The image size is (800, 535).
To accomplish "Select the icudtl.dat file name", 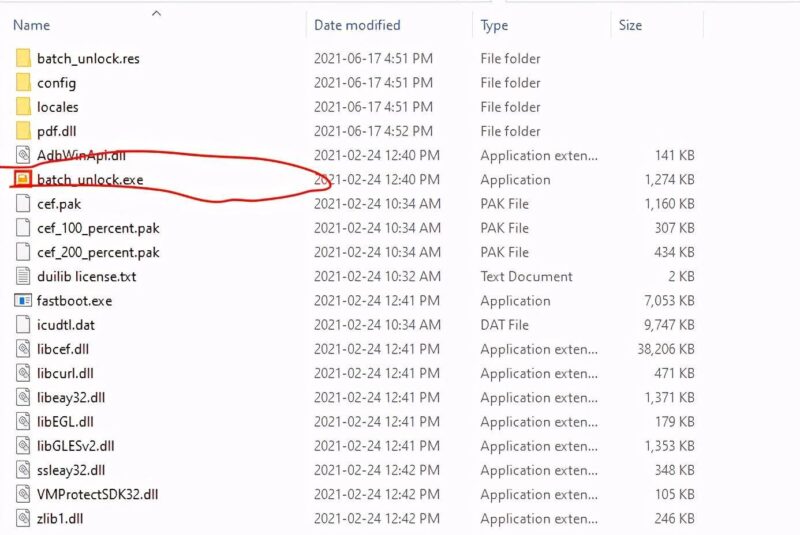I will (66, 325).
